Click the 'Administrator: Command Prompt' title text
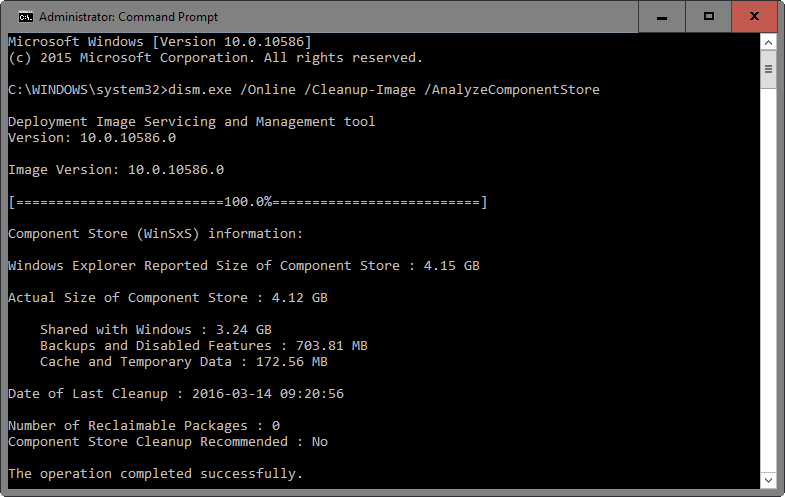 point(132,16)
